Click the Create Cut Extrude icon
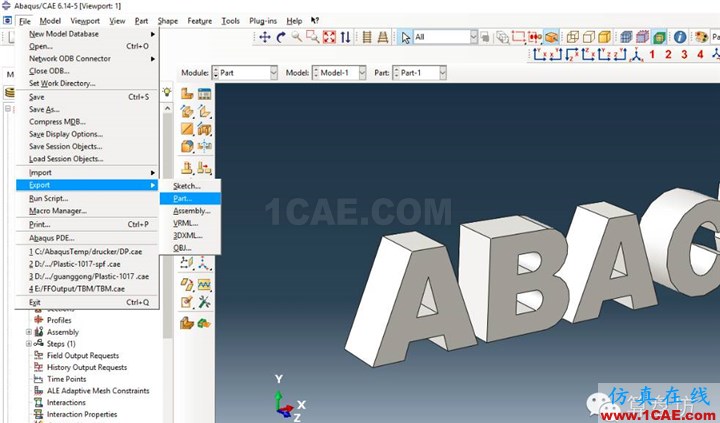The width and height of the screenshot is (720, 423). point(204,129)
